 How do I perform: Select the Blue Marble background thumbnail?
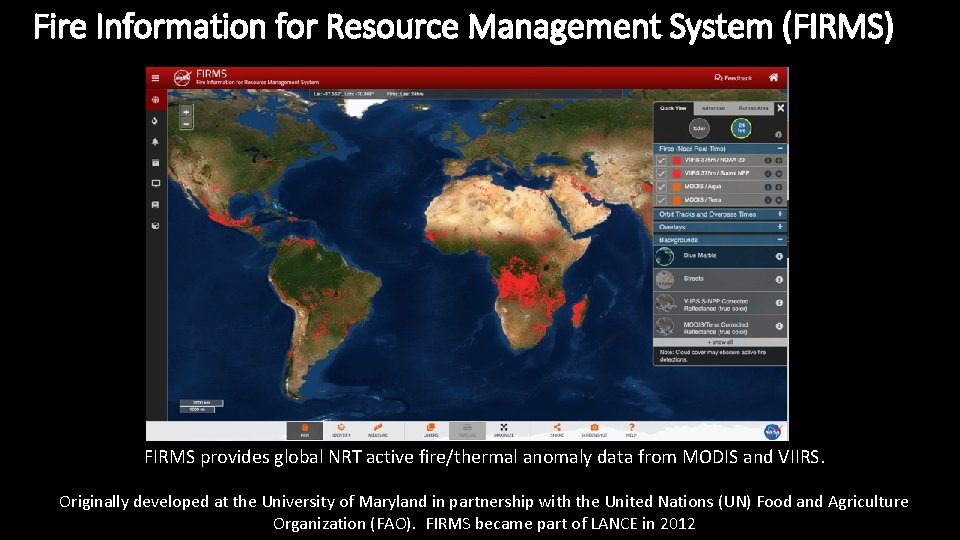click(664, 257)
